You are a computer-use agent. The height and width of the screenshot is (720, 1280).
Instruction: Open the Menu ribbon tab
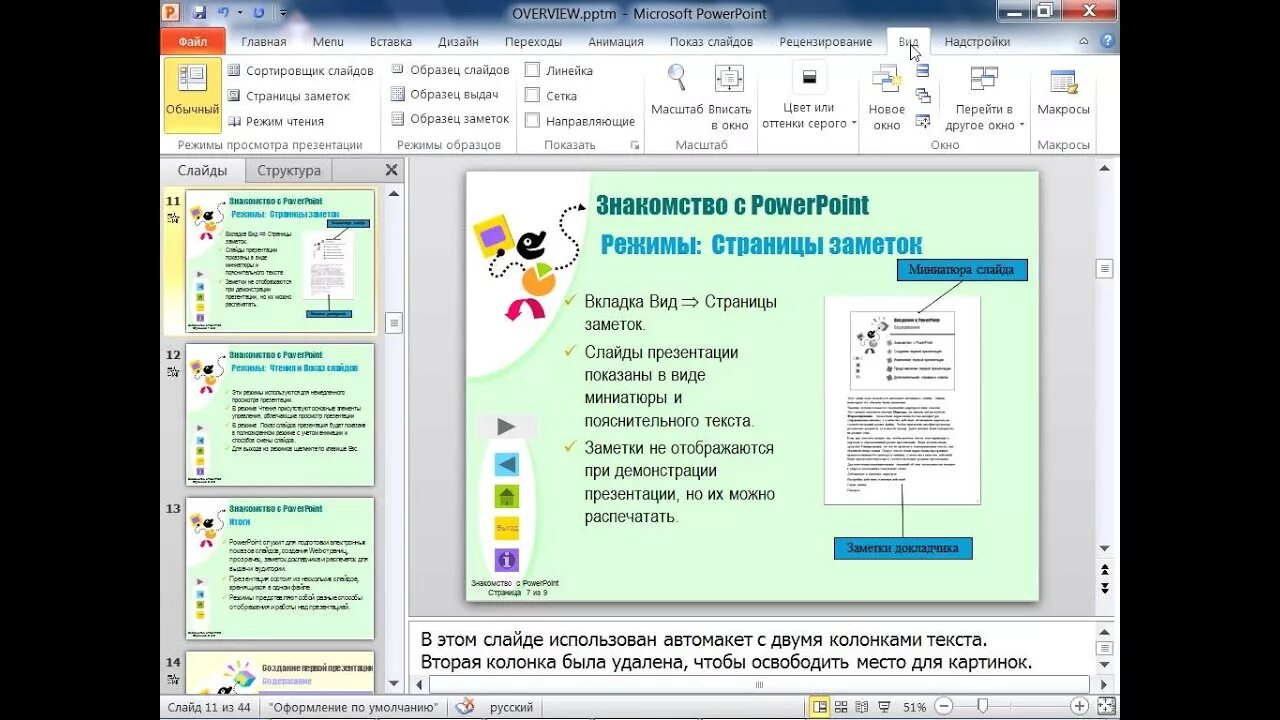coord(328,42)
